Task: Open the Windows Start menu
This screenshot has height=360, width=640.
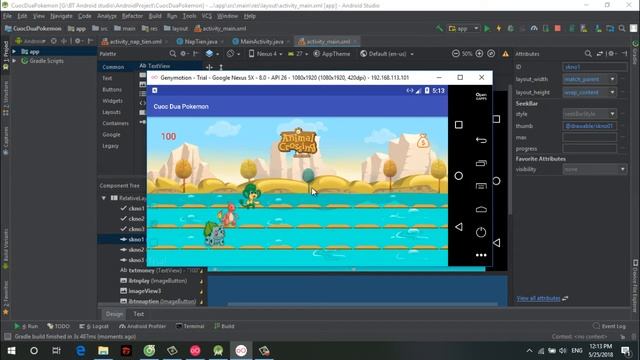Action: click(x=11, y=351)
